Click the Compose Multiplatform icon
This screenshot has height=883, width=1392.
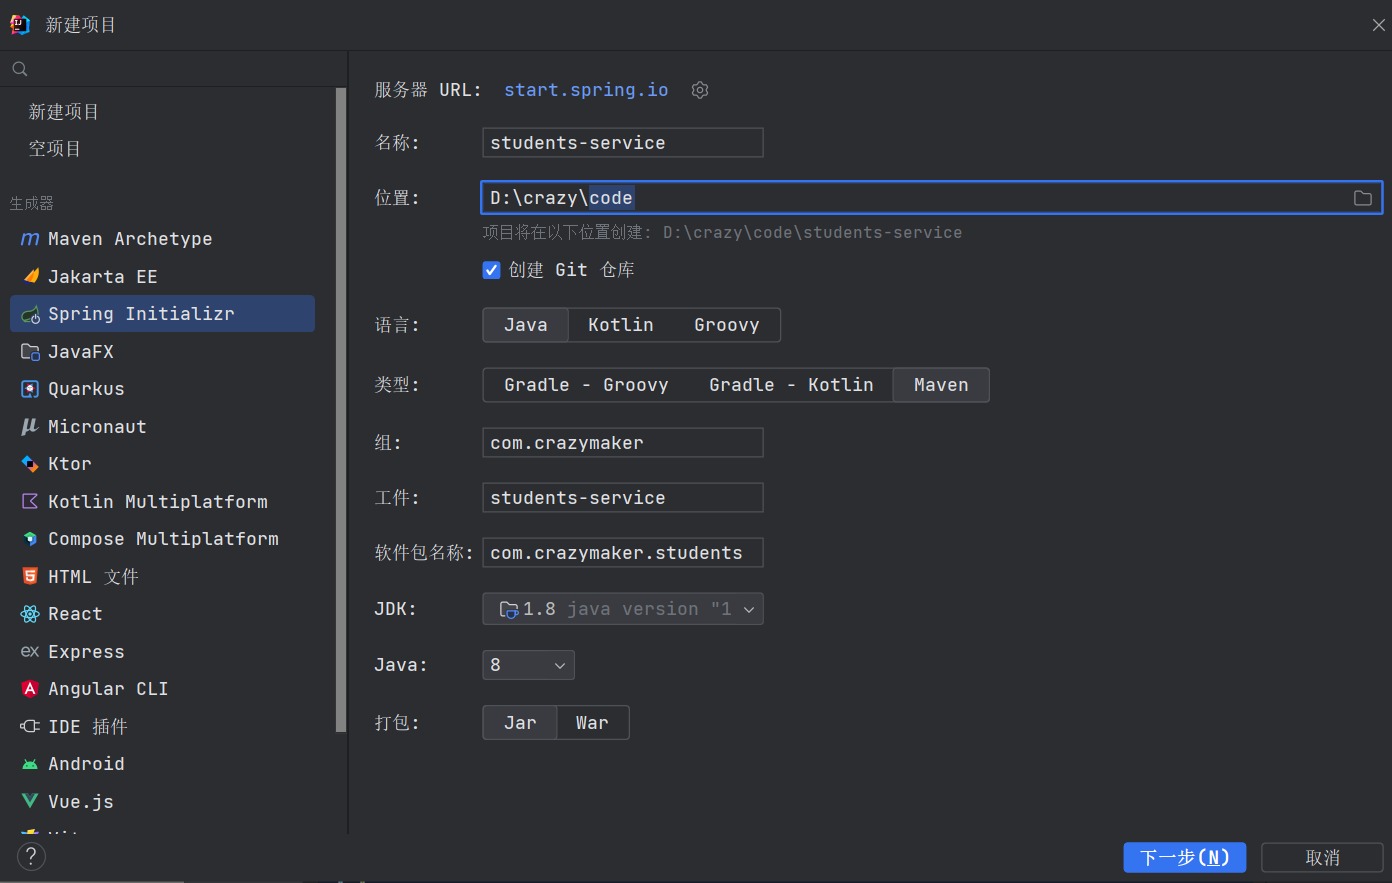(x=30, y=539)
